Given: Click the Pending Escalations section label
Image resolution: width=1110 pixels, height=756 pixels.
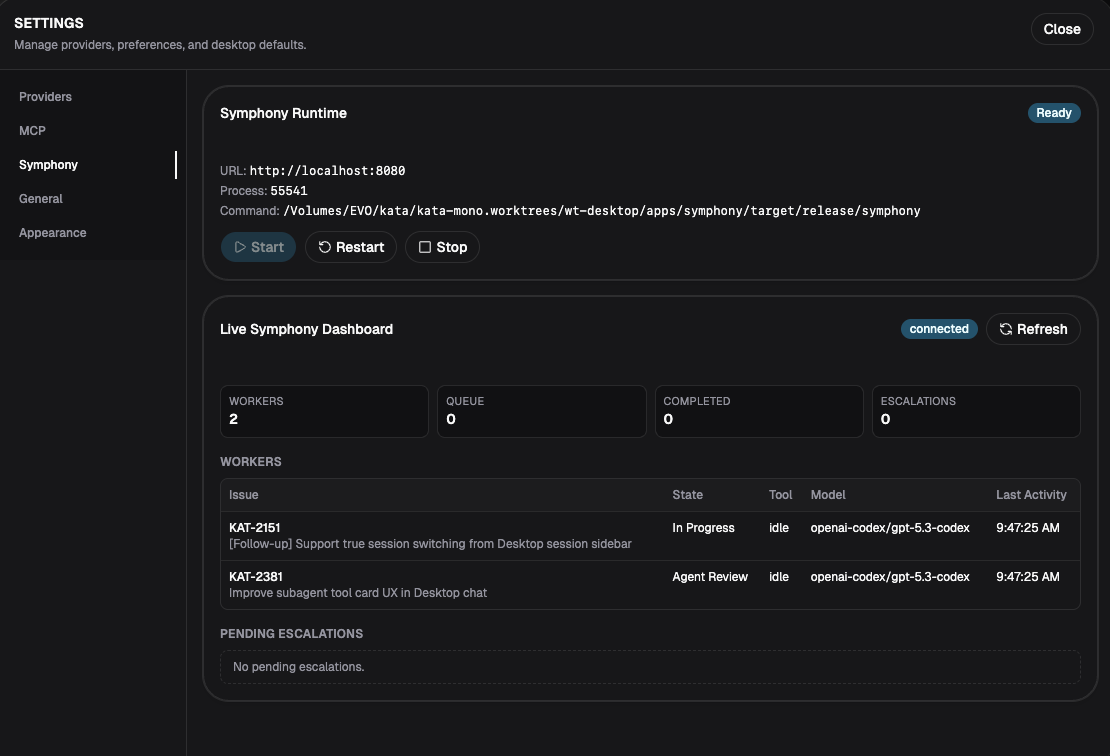Looking at the screenshot, I should (291, 634).
